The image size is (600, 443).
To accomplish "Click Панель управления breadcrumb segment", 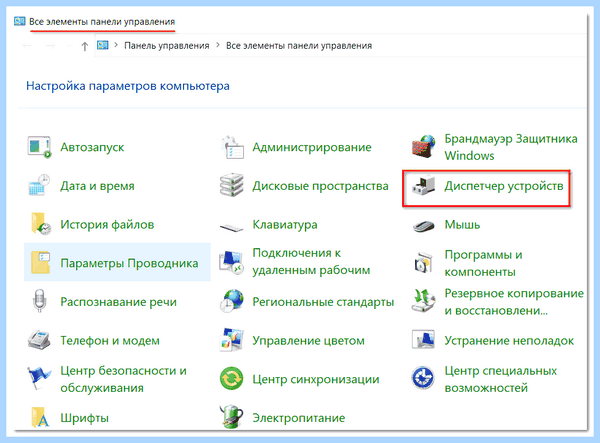I will click(166, 46).
